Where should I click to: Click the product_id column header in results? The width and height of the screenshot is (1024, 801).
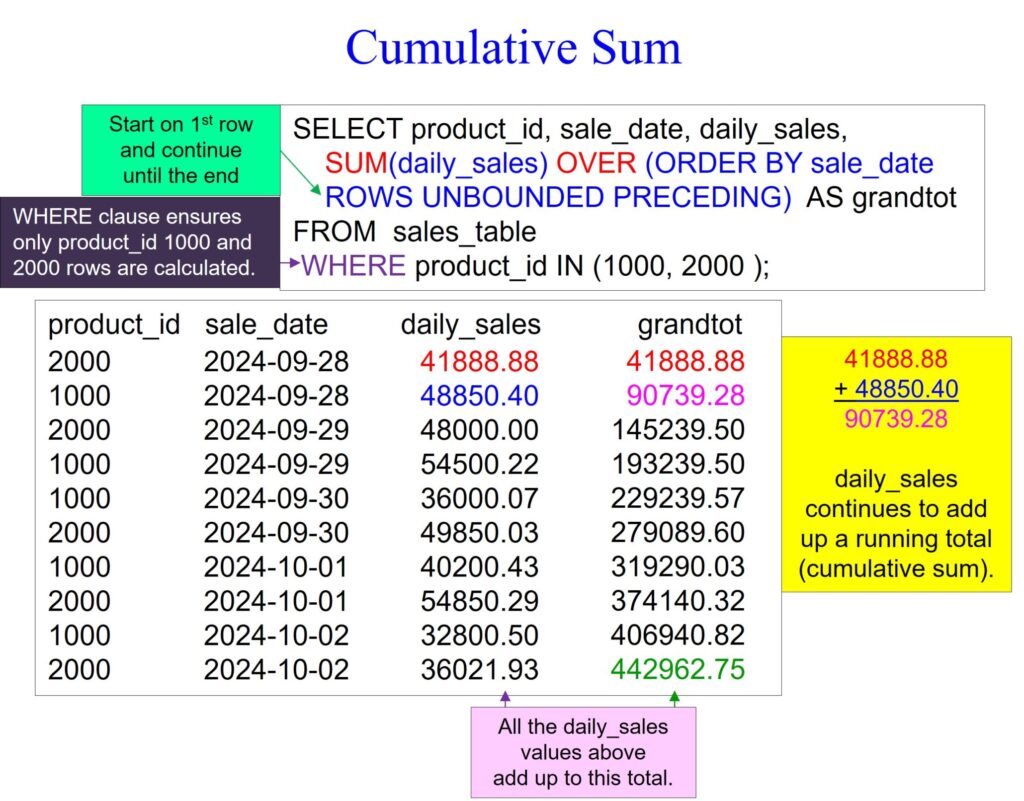pos(114,324)
